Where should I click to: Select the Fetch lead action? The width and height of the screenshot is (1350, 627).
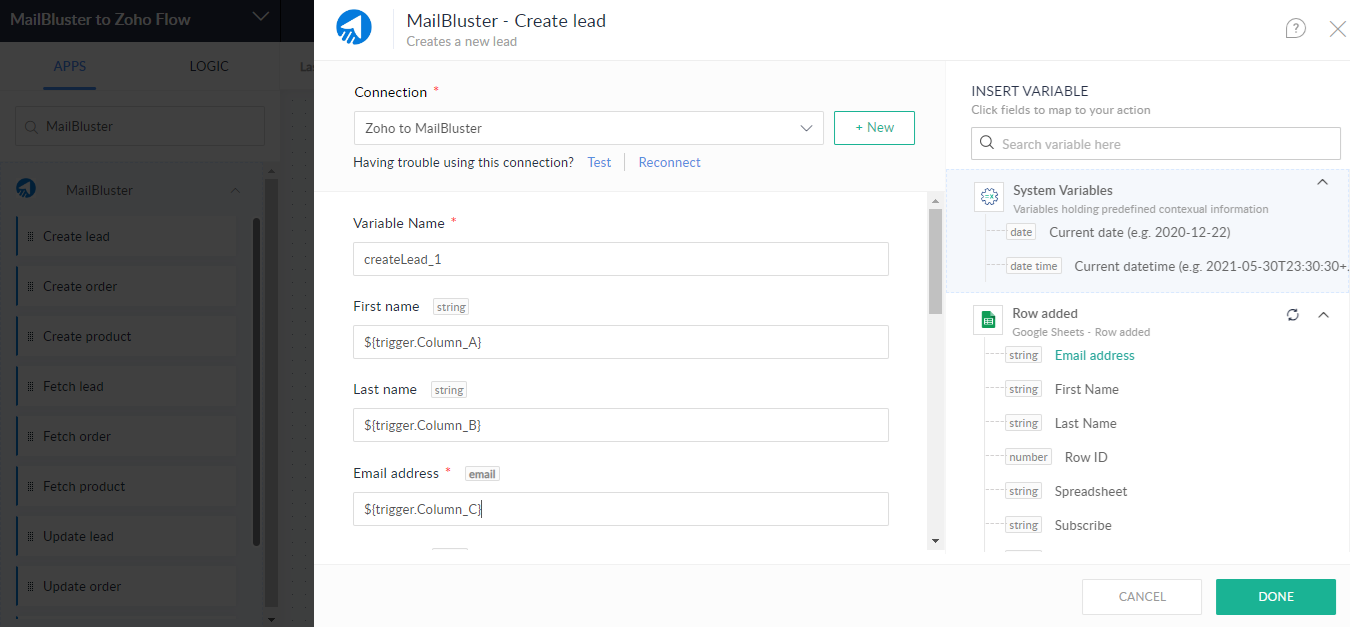tap(127, 387)
